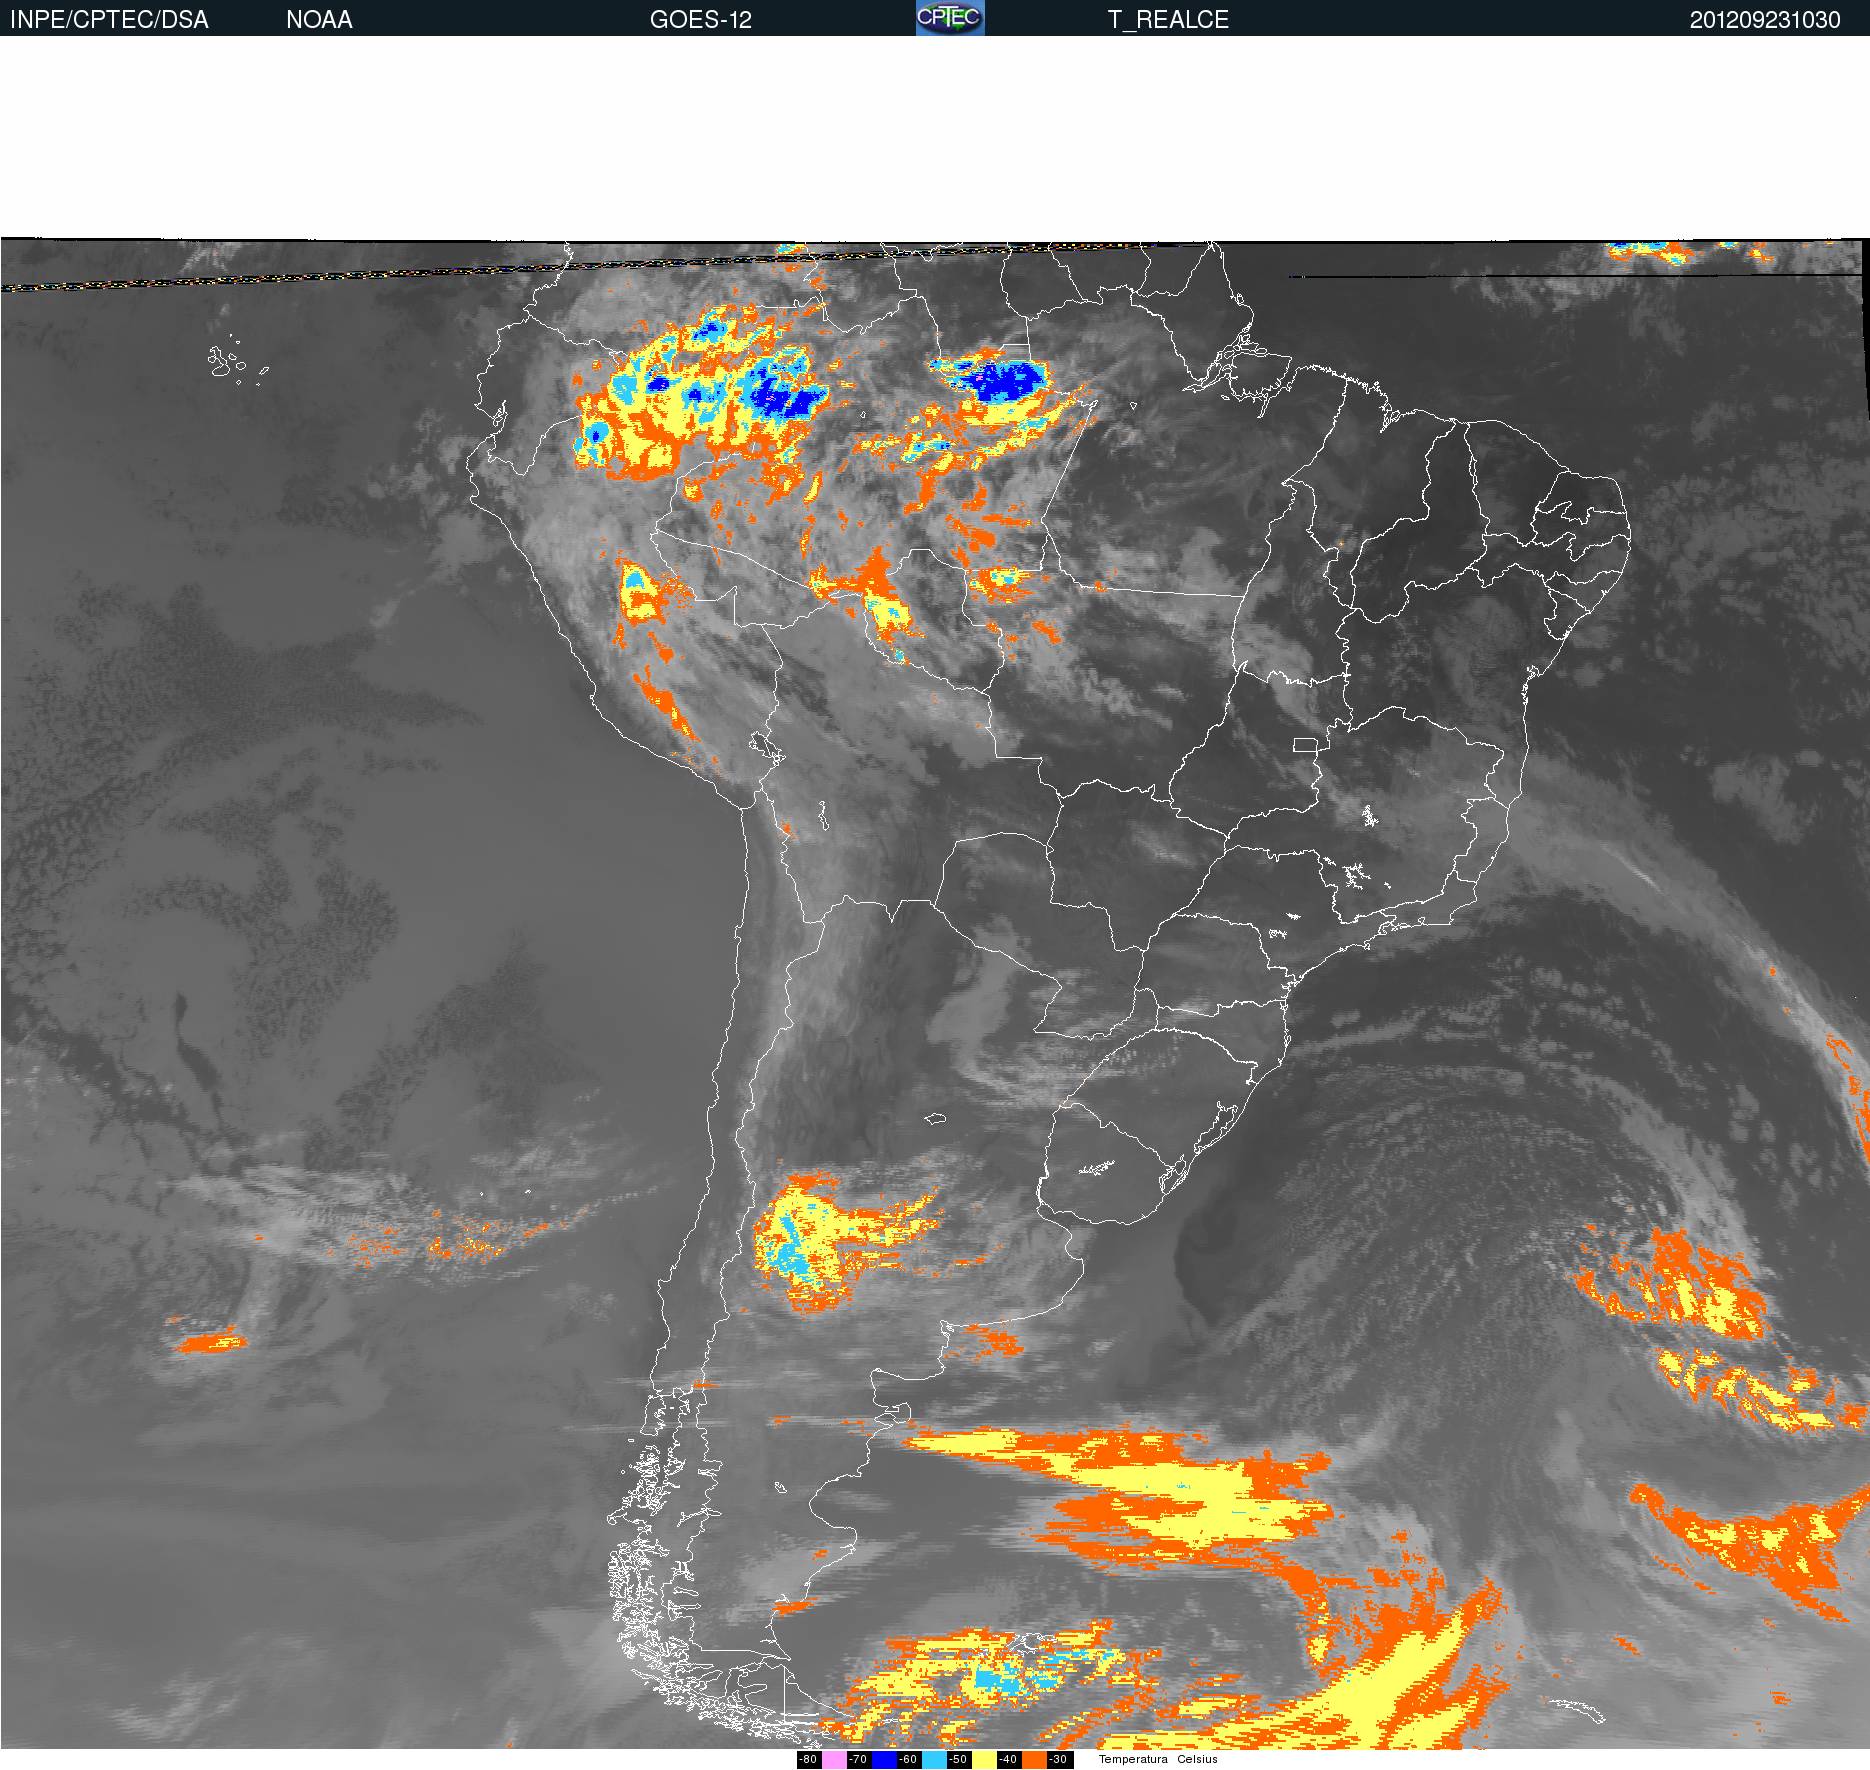The height and width of the screenshot is (1770, 1870).
Task: Click the Temperatura Celsius legend caption
Action: [x=1158, y=1759]
